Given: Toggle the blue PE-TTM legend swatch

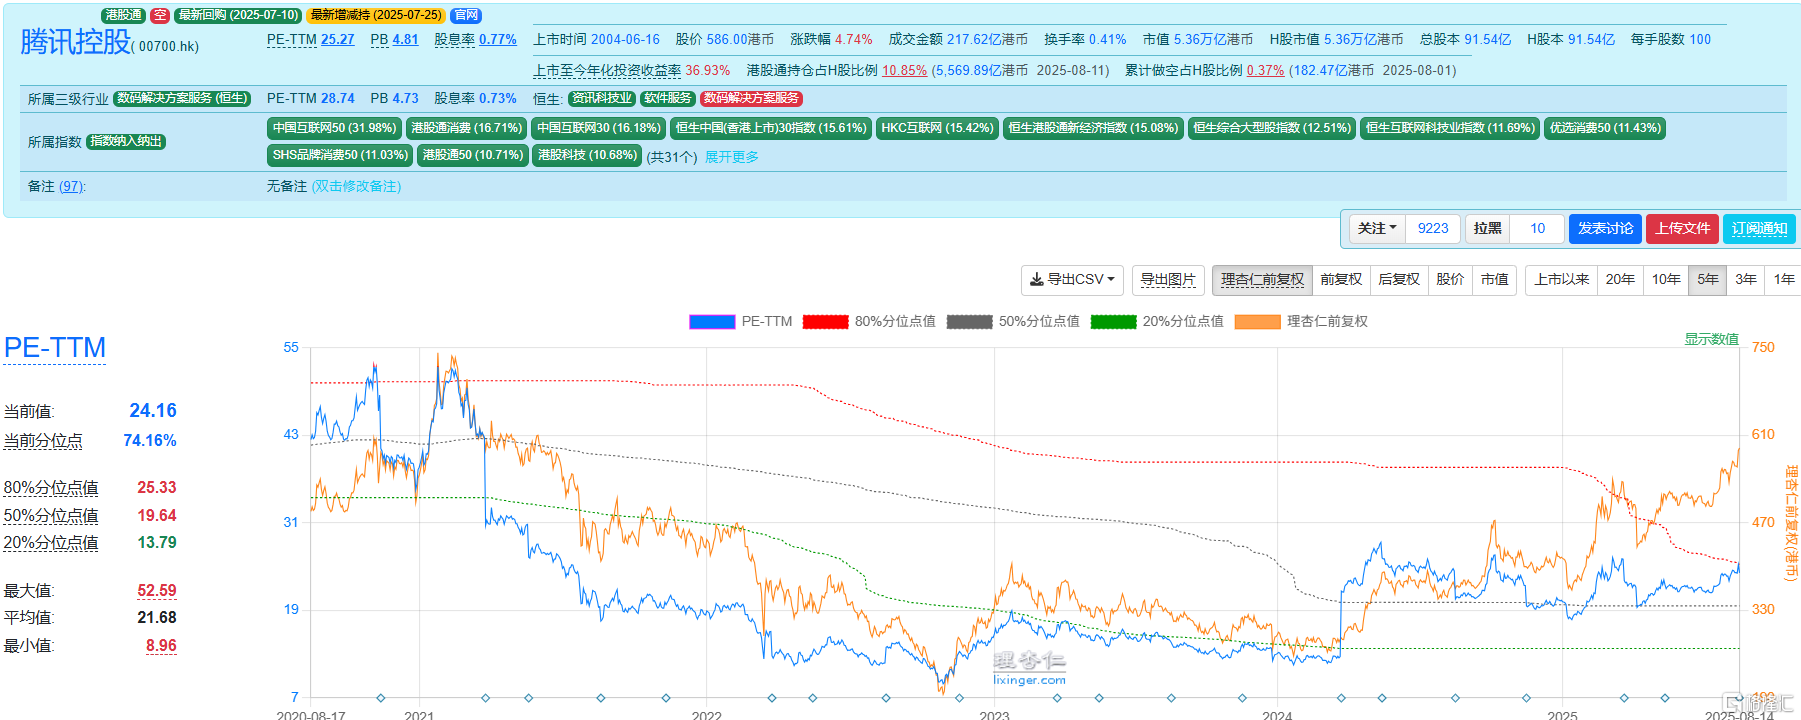Looking at the screenshot, I should 712,322.
